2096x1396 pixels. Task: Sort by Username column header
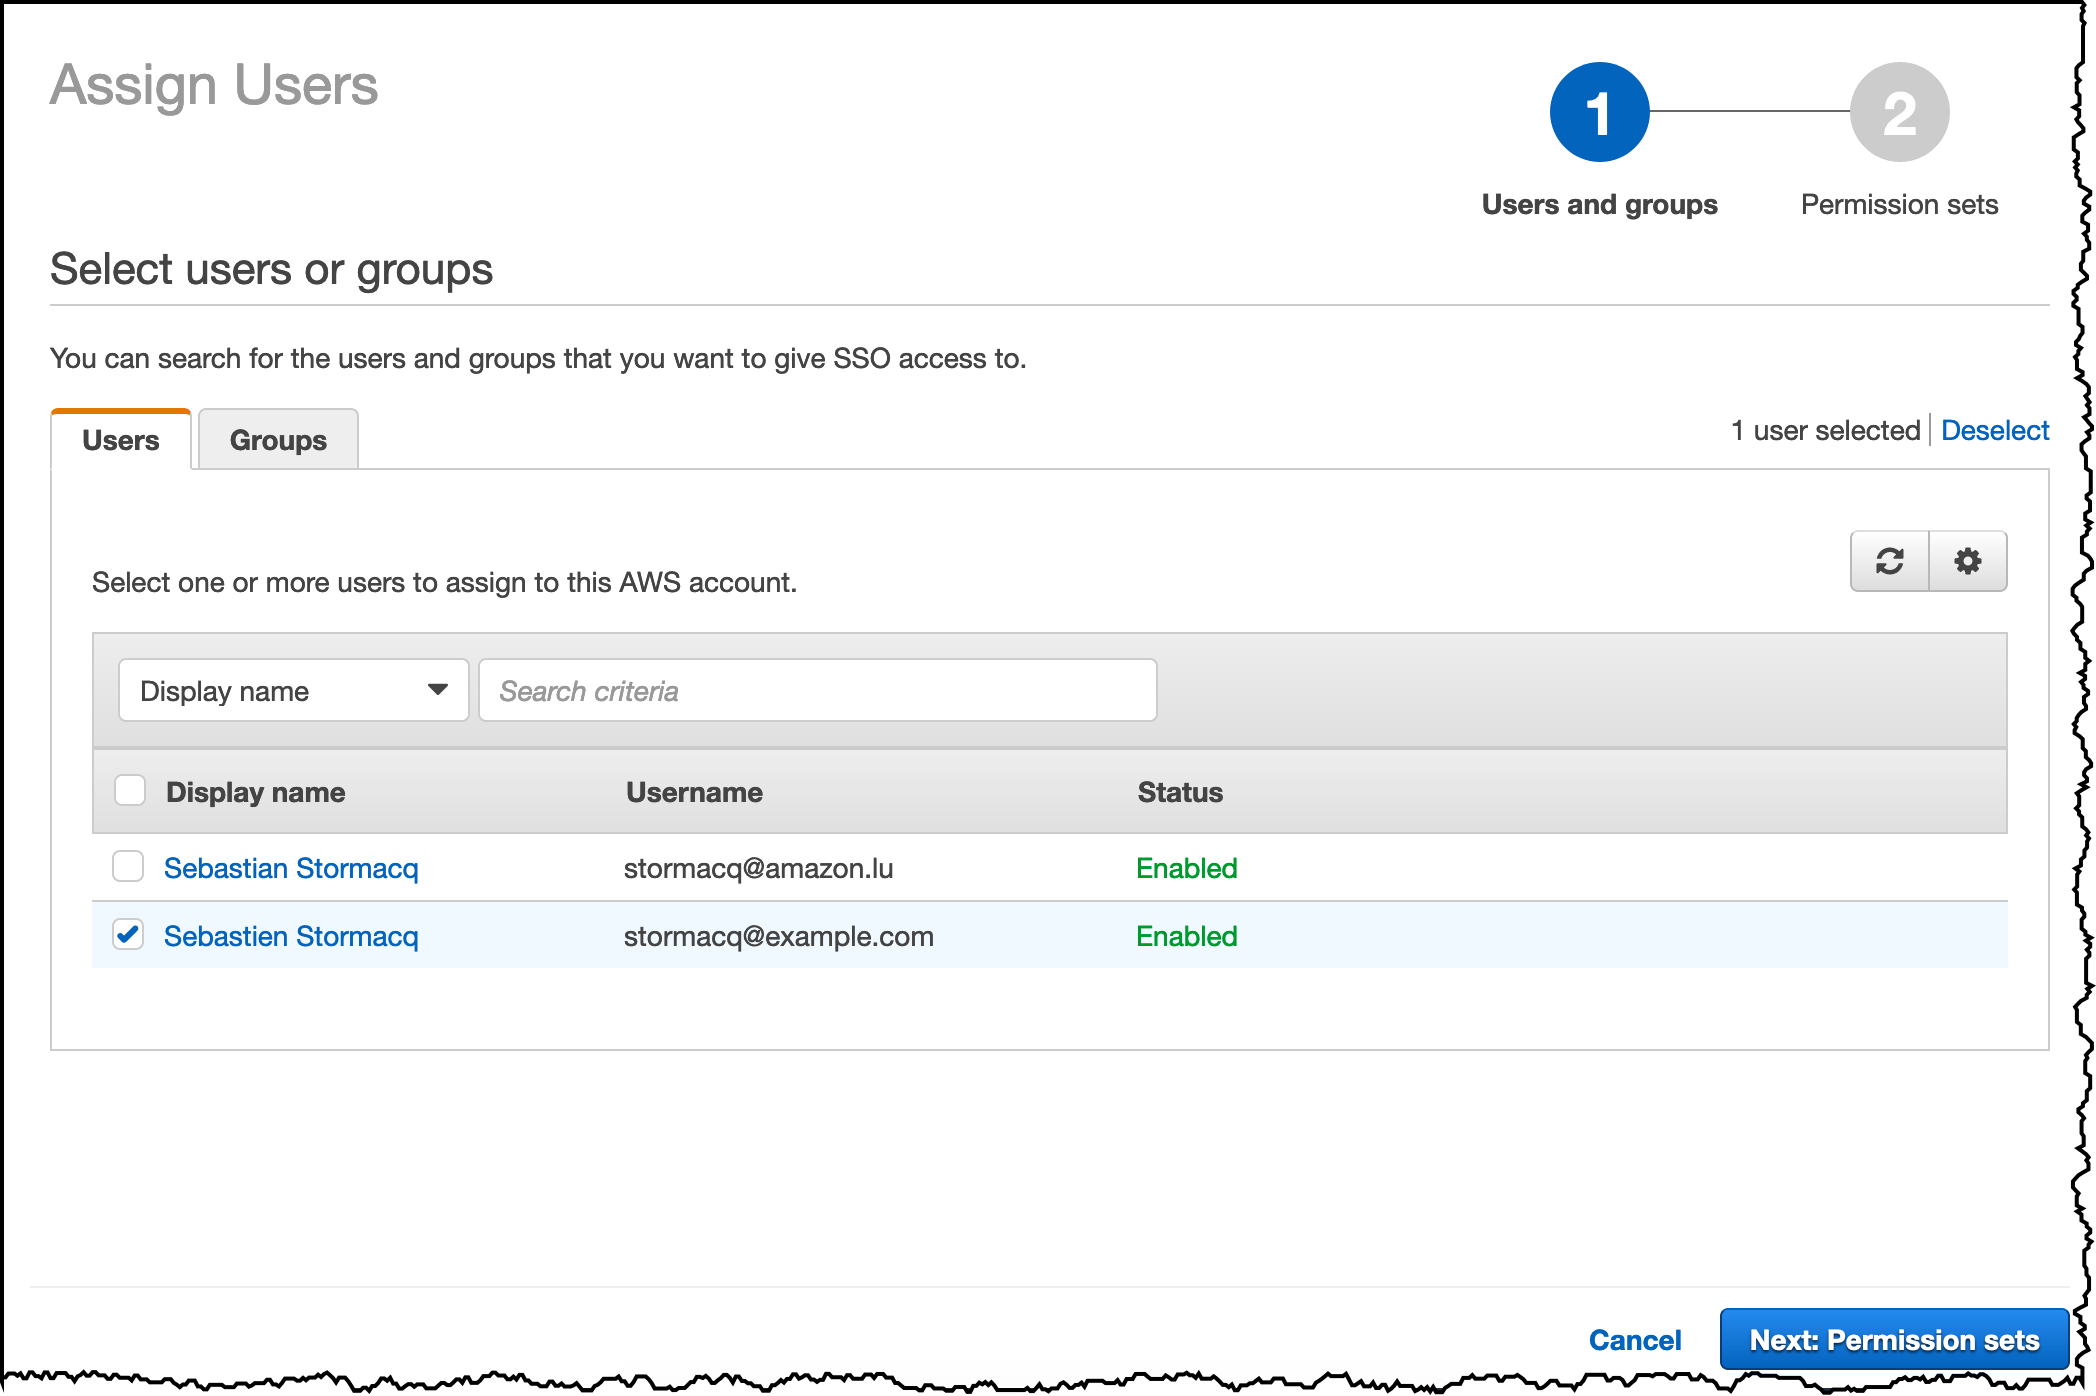[x=694, y=792]
